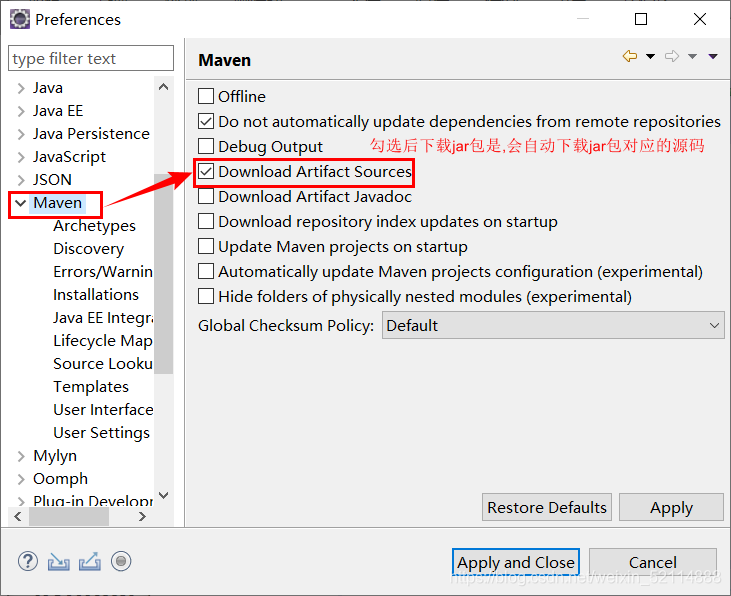Expand the Oomph tree node

(21, 479)
